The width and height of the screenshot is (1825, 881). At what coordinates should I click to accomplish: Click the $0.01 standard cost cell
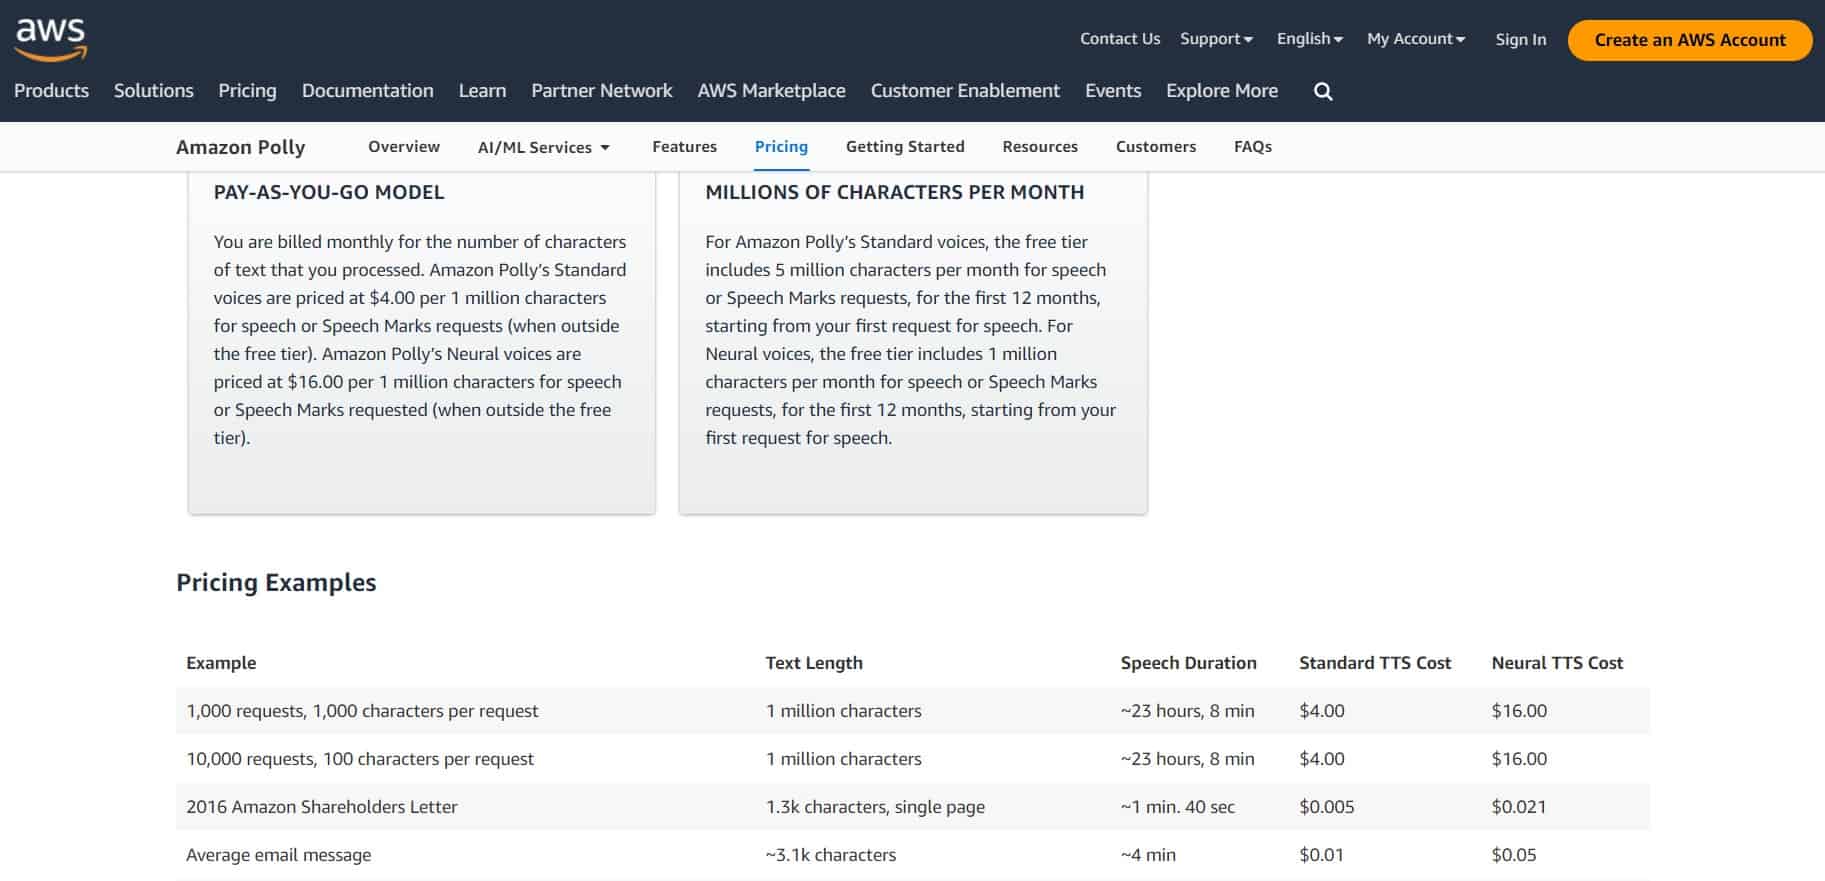pyautogui.click(x=1322, y=855)
